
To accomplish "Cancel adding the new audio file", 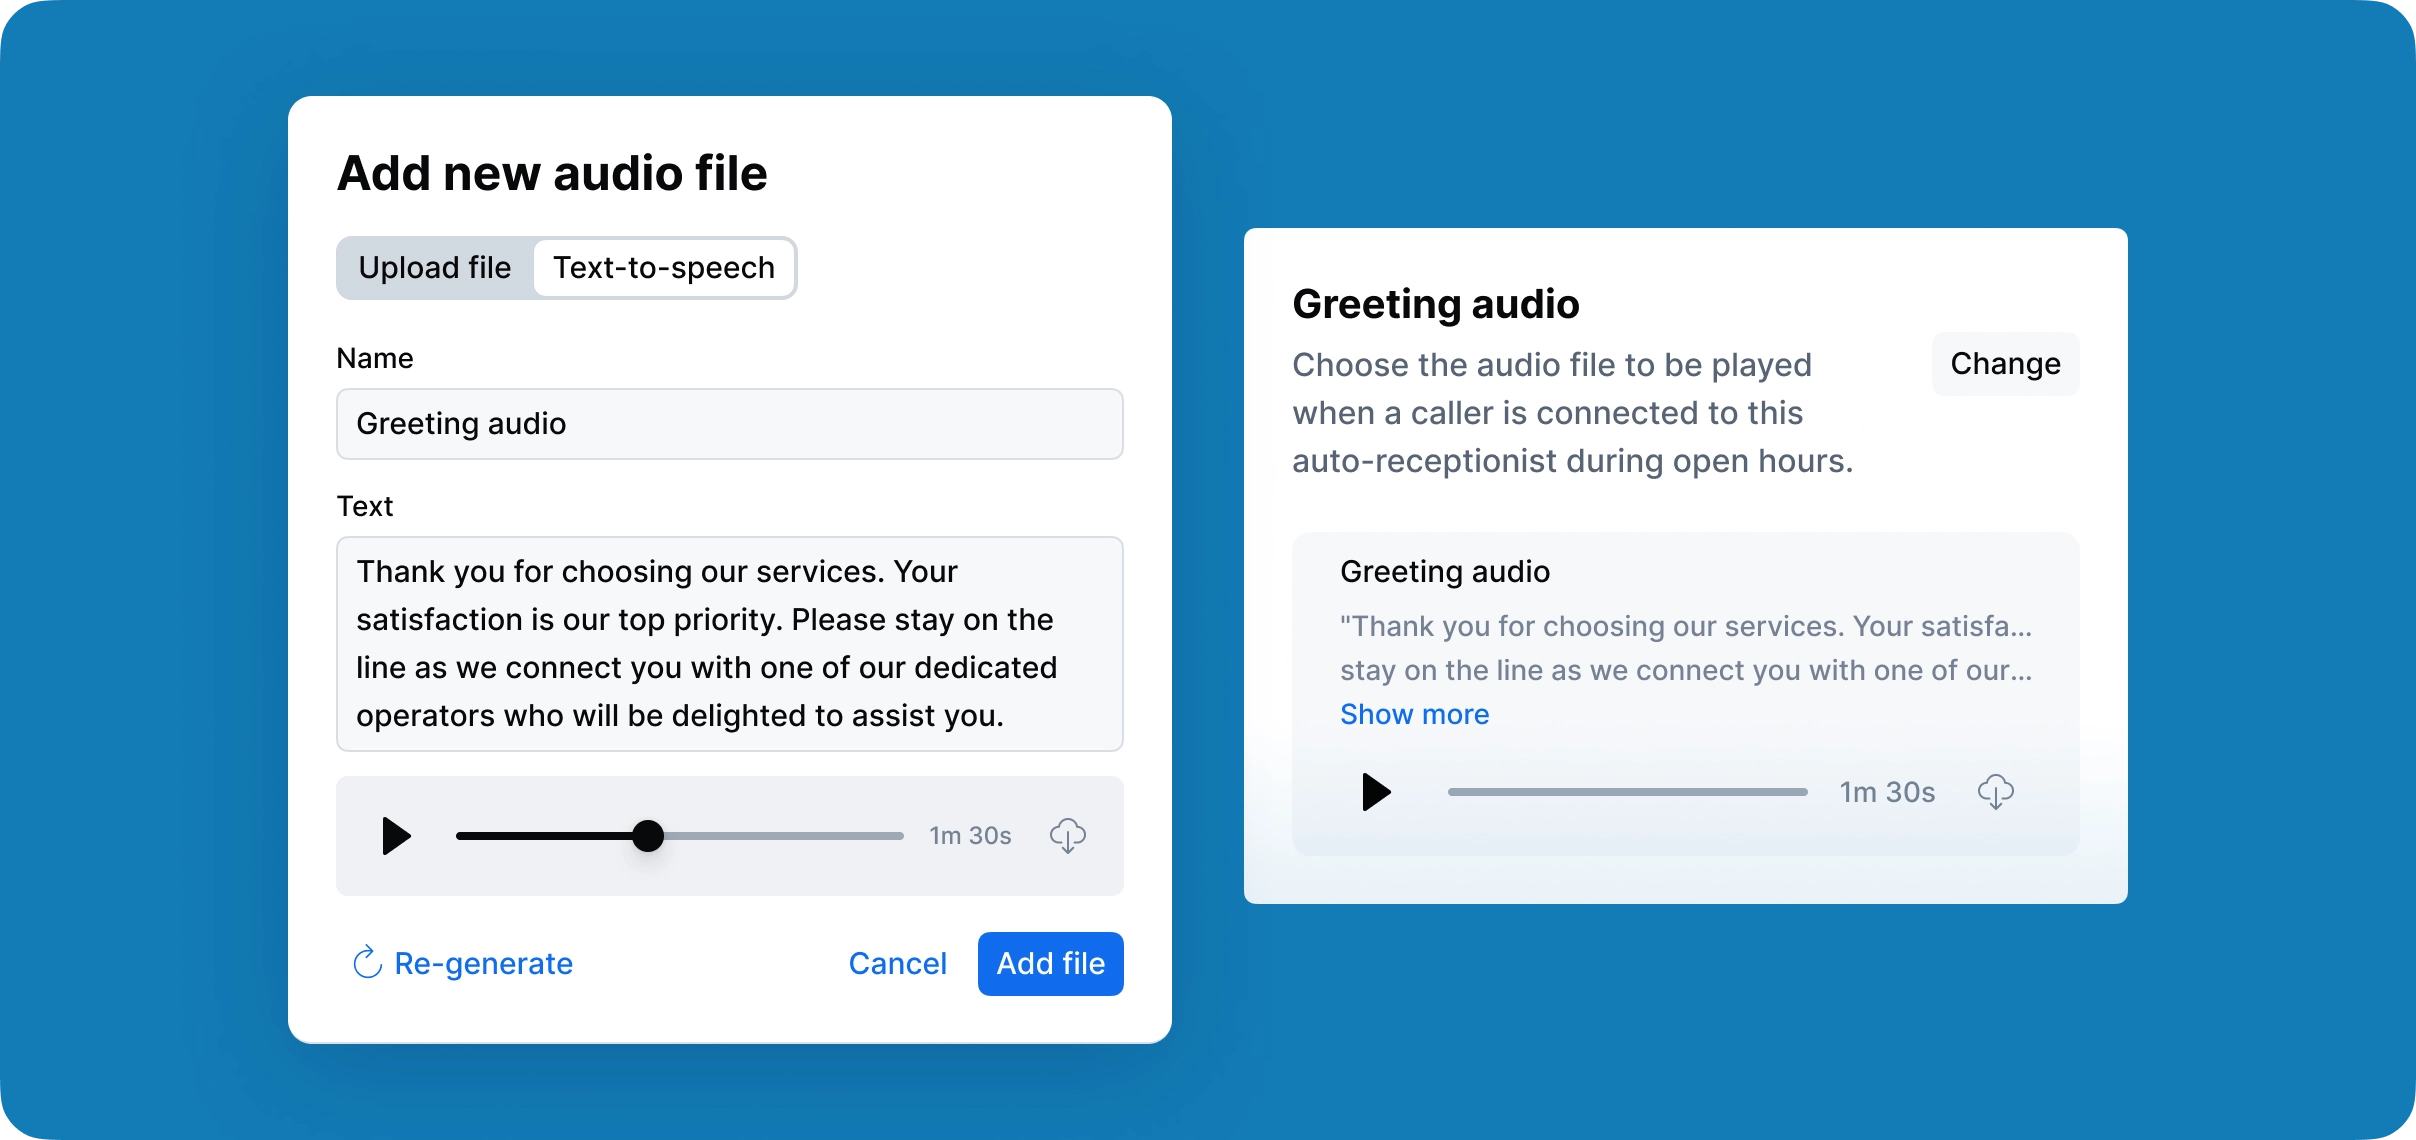I will tap(897, 963).
